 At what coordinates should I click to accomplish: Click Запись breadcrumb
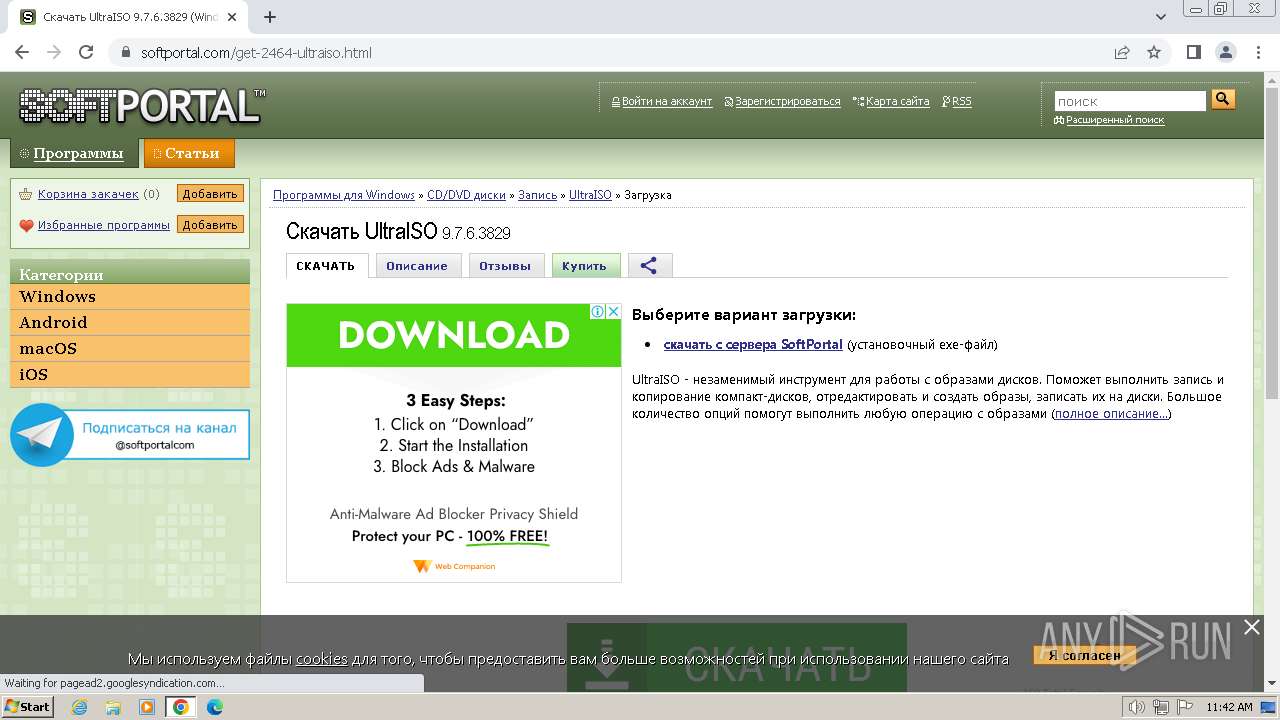tap(537, 195)
